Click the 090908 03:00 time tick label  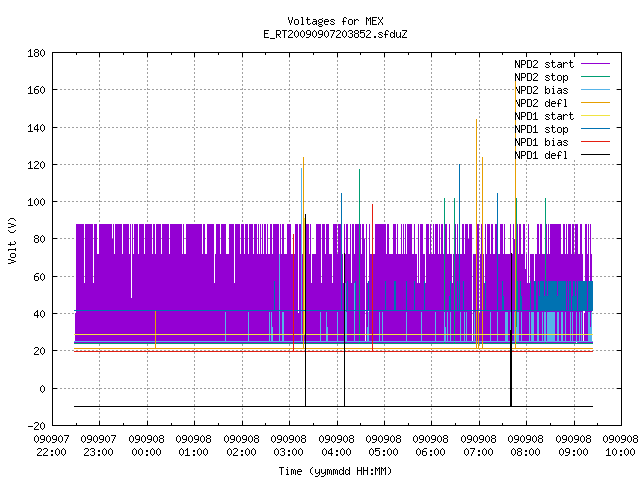click(289, 446)
